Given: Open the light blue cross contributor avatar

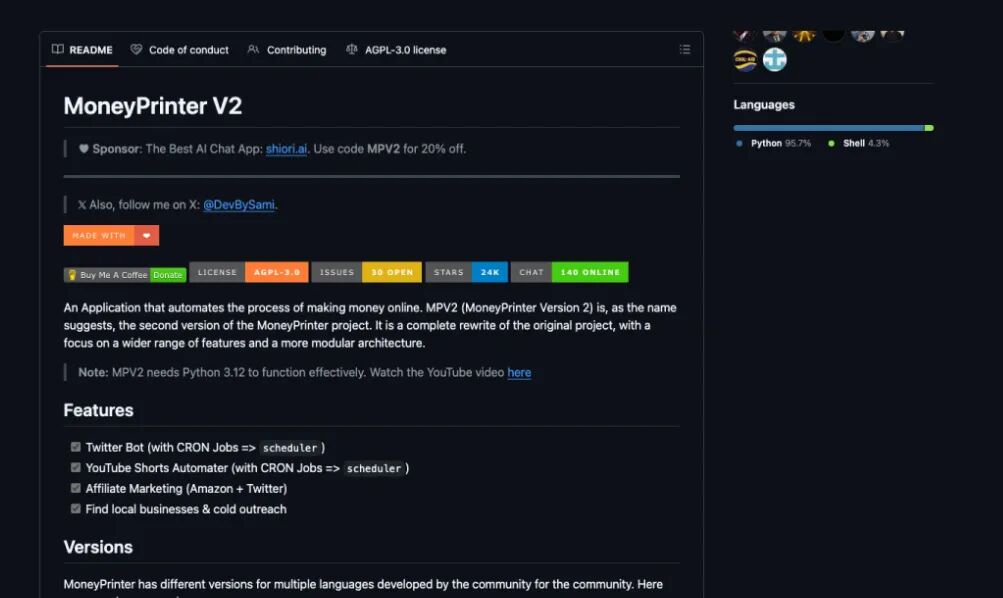Looking at the screenshot, I should (775, 59).
